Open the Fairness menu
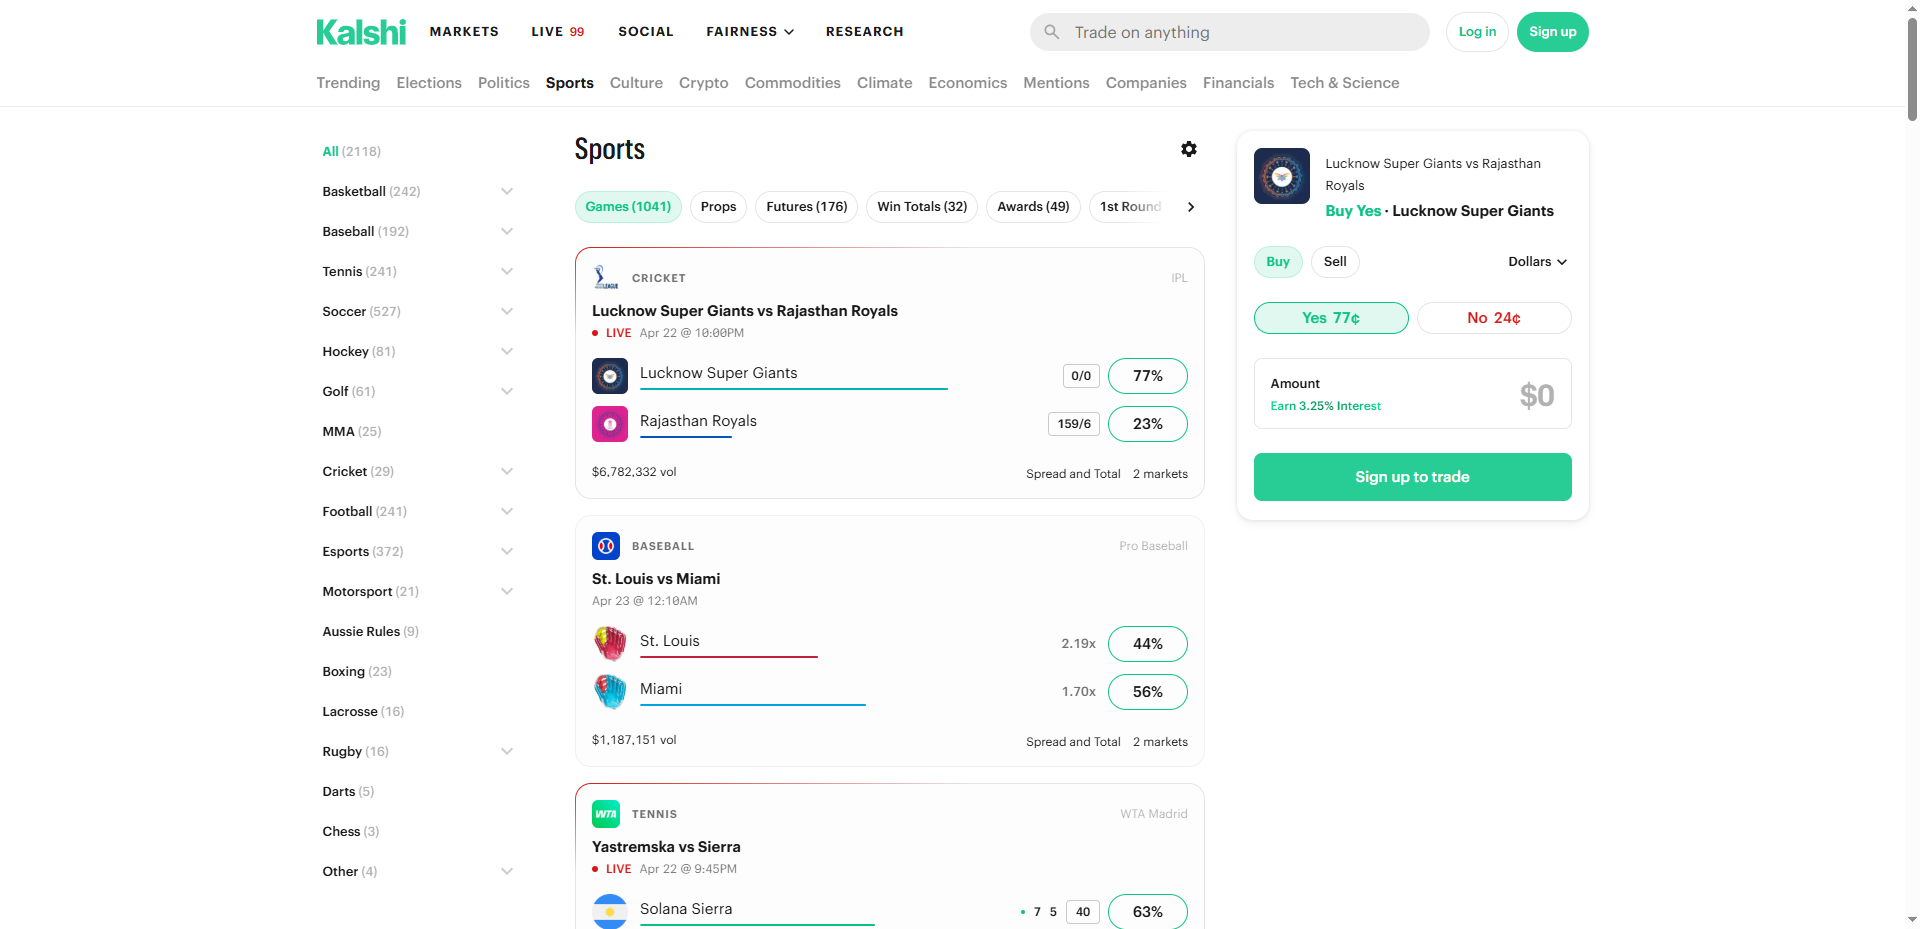This screenshot has height=929, width=1920. point(750,32)
